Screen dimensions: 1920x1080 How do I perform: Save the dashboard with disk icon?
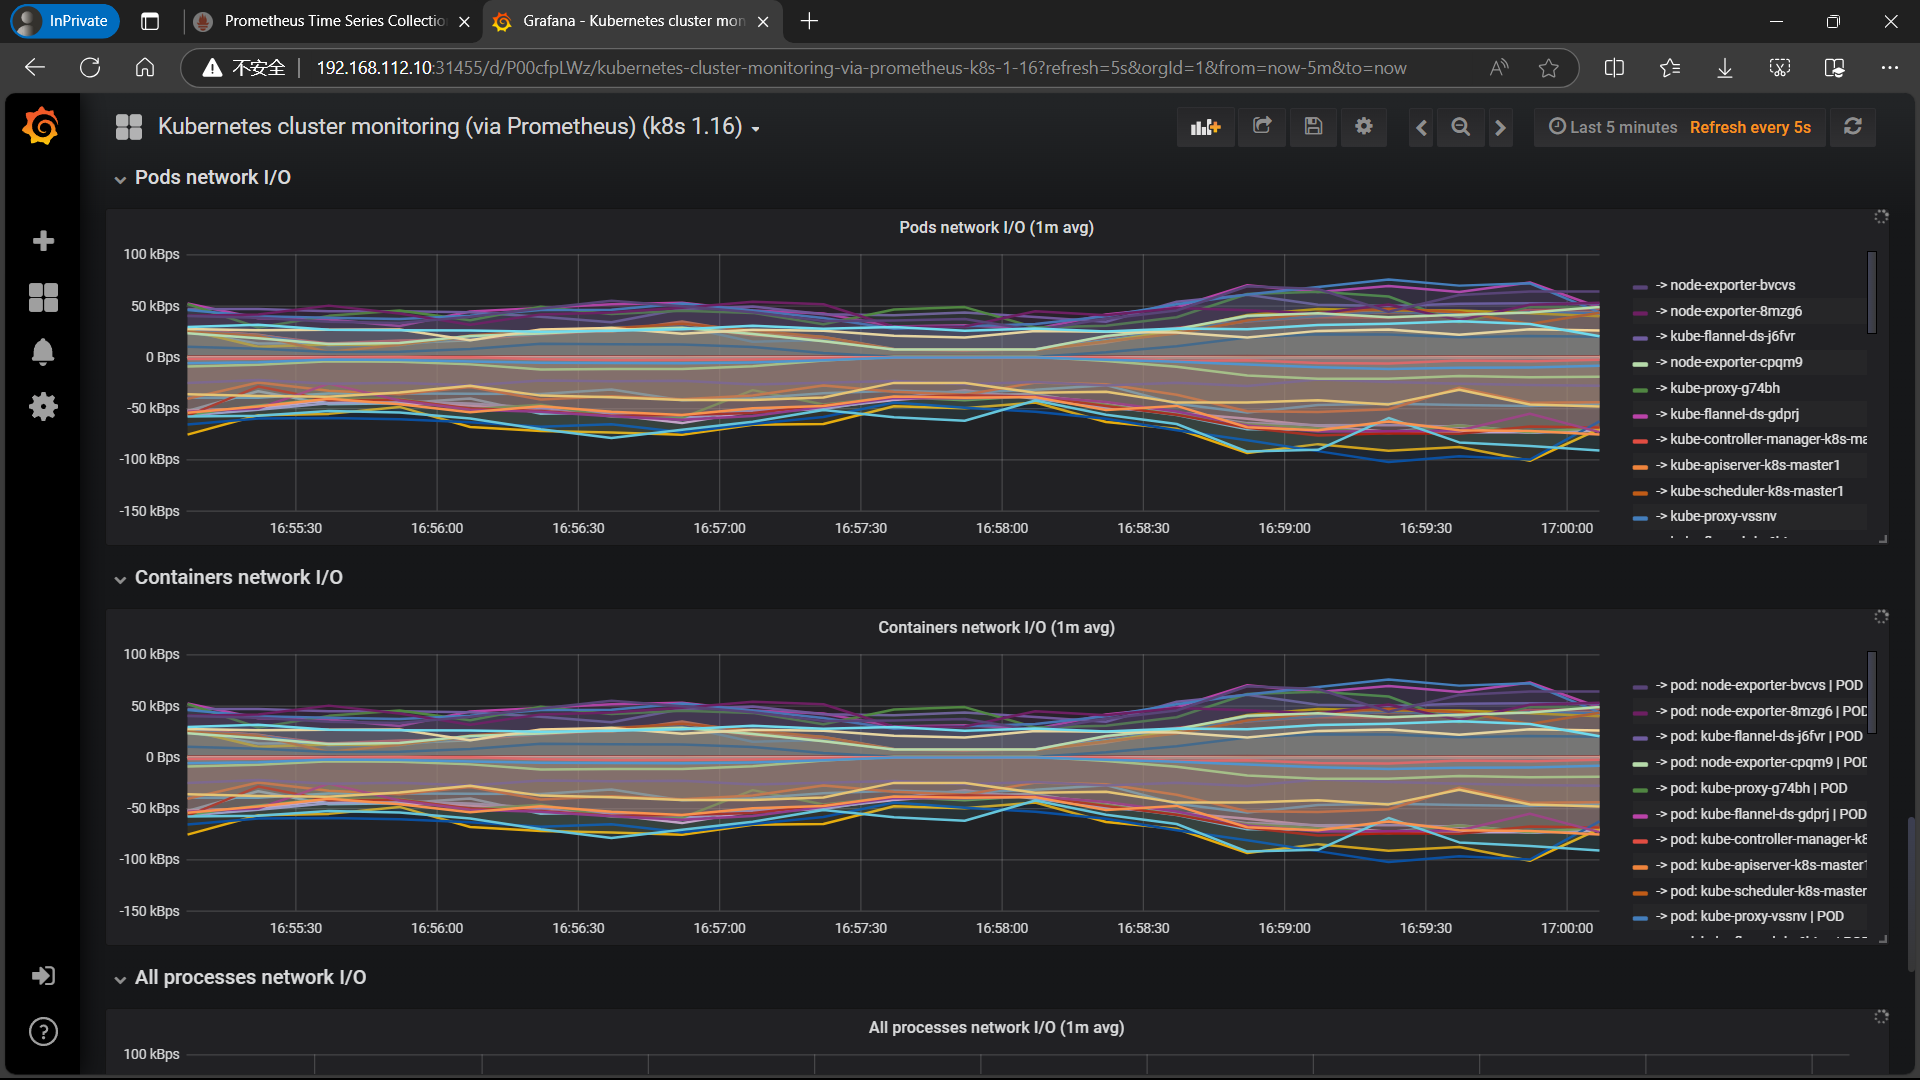1313,127
